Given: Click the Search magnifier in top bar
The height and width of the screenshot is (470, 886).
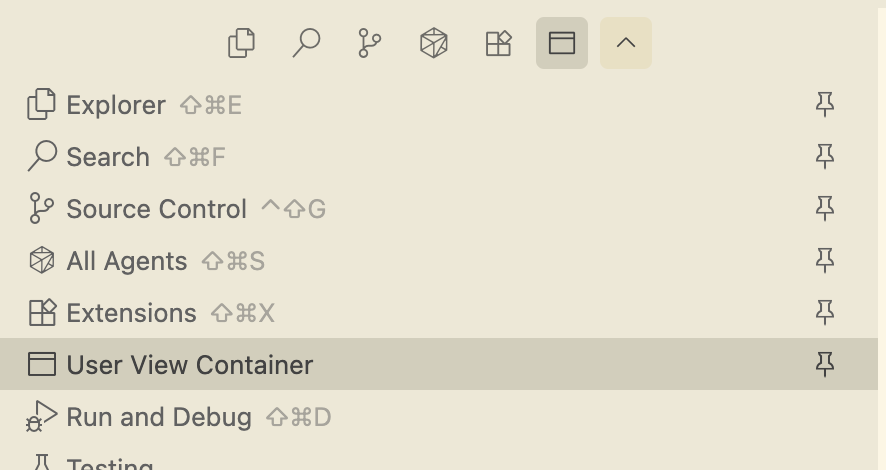Looking at the screenshot, I should click(306, 43).
